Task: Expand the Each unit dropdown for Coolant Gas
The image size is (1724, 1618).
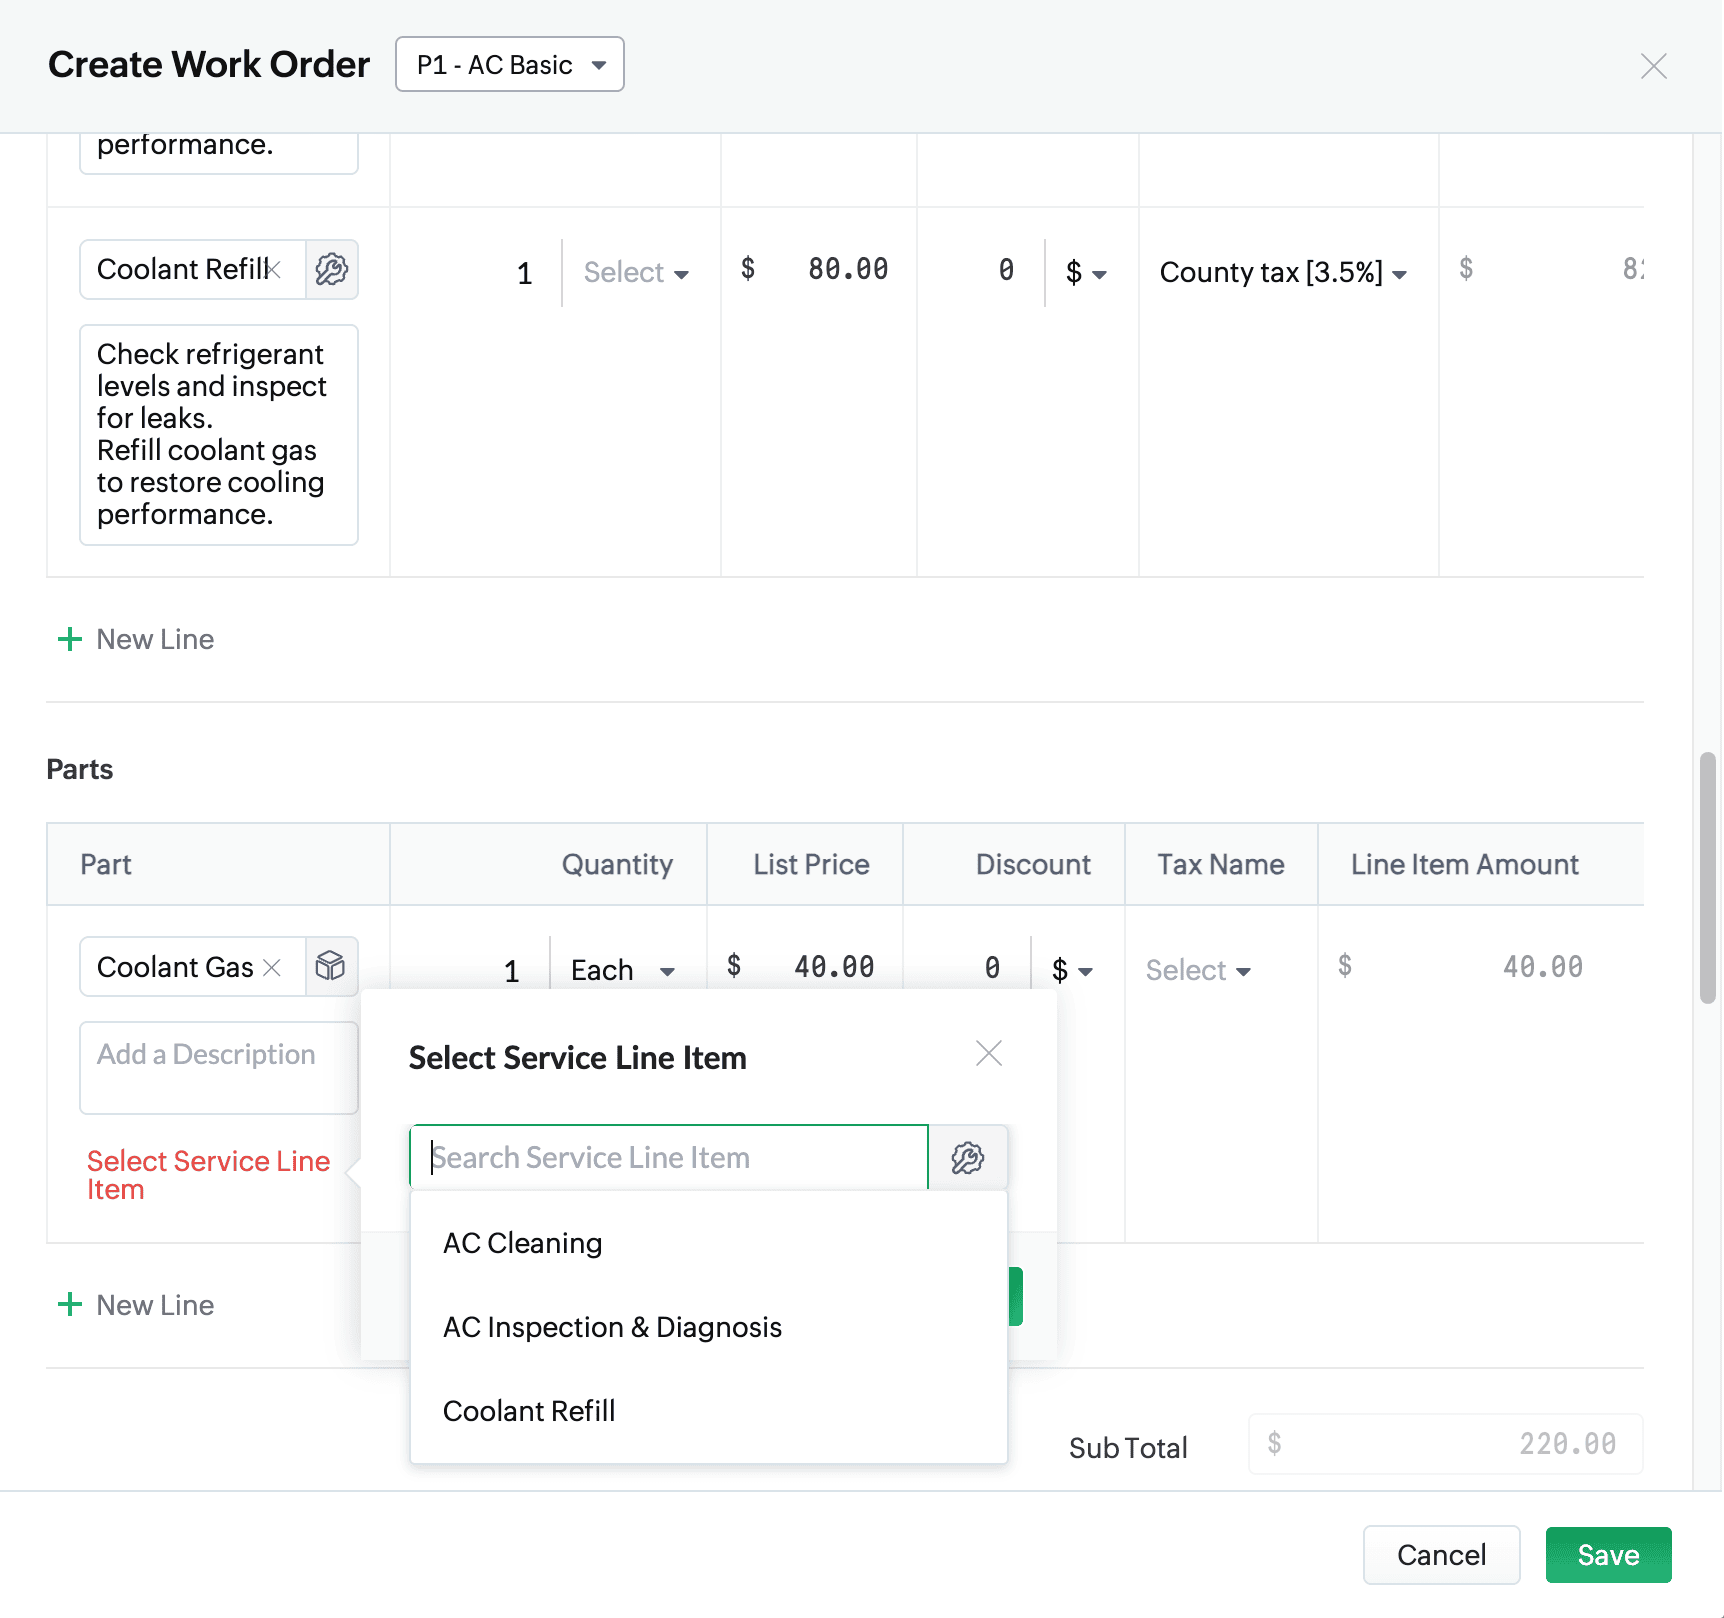Action: [623, 970]
